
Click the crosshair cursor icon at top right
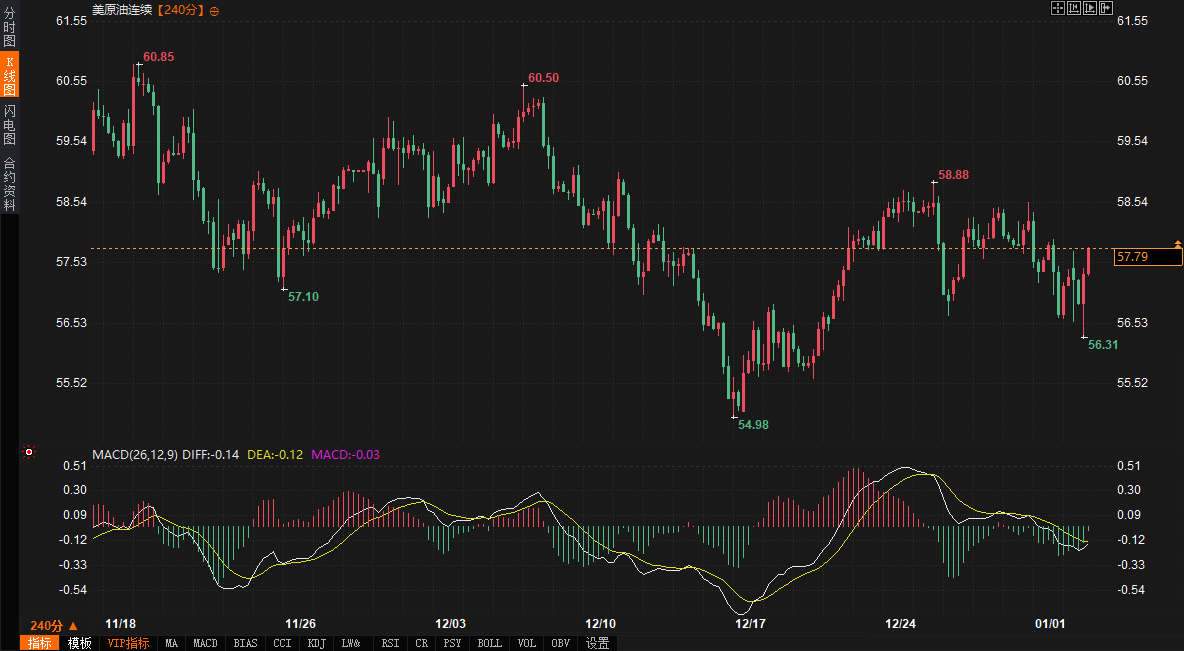1057,8
